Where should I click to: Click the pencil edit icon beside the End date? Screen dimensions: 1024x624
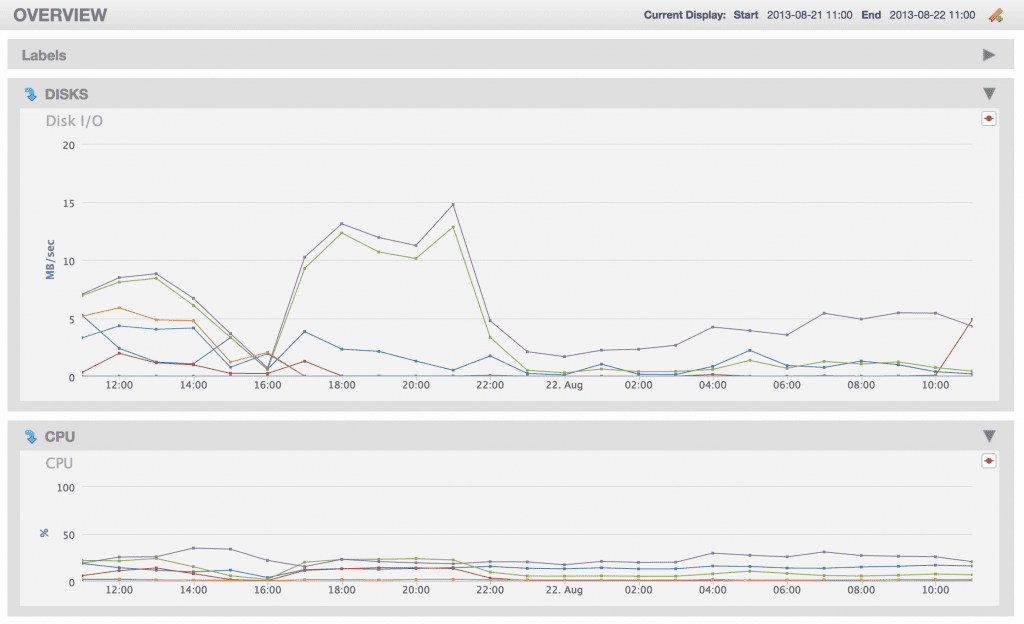point(996,16)
